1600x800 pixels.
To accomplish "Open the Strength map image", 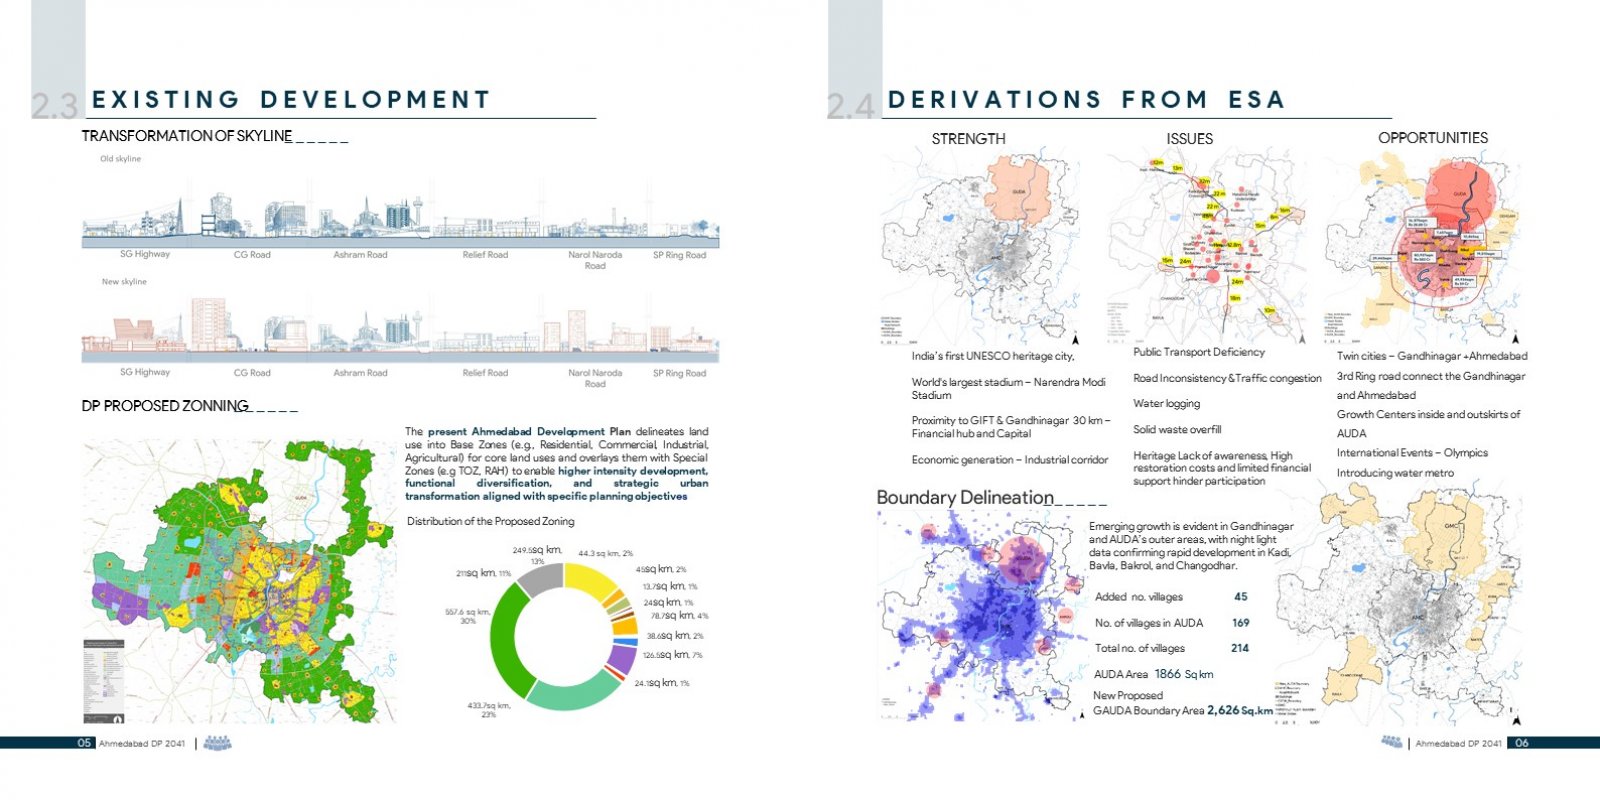I will pos(980,247).
